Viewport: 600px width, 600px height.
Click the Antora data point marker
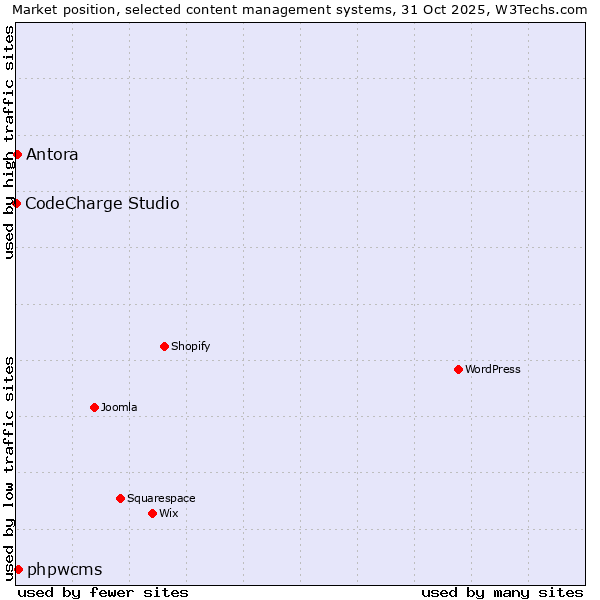tap(17, 154)
